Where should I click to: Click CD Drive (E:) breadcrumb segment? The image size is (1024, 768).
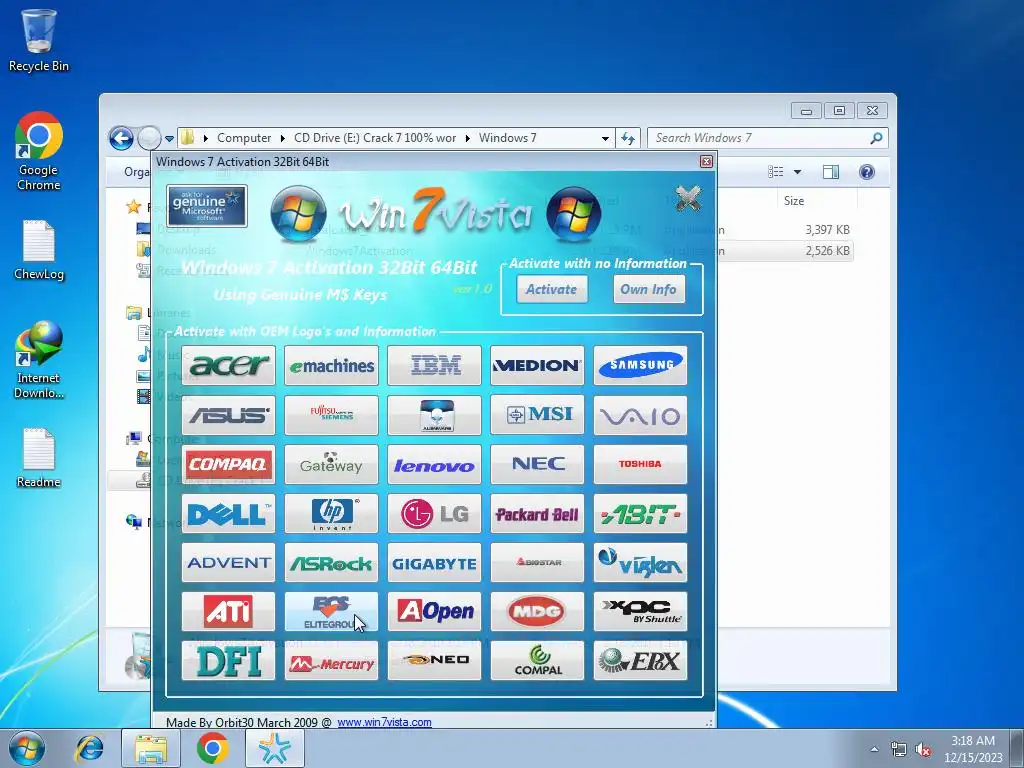(375, 138)
